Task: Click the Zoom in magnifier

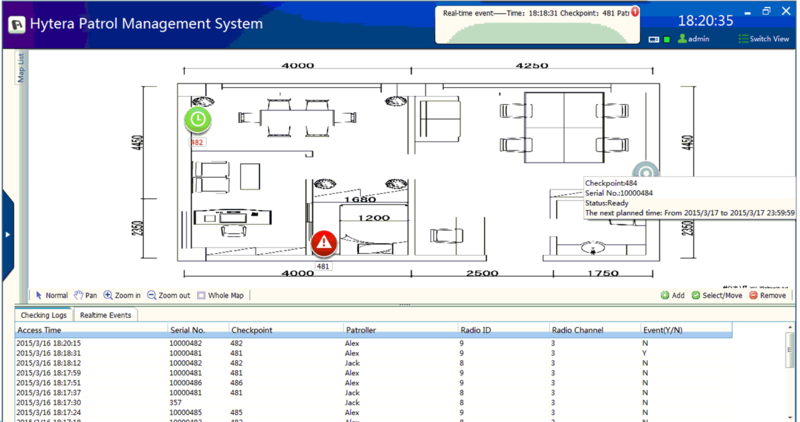Action: pyautogui.click(x=122, y=296)
